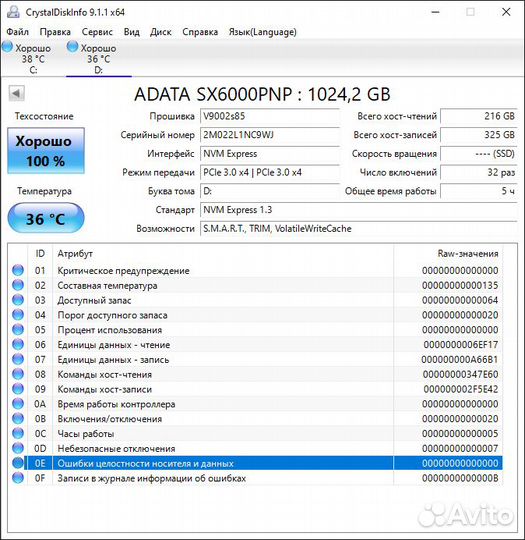Click status orb for attribute 0A

18,404
